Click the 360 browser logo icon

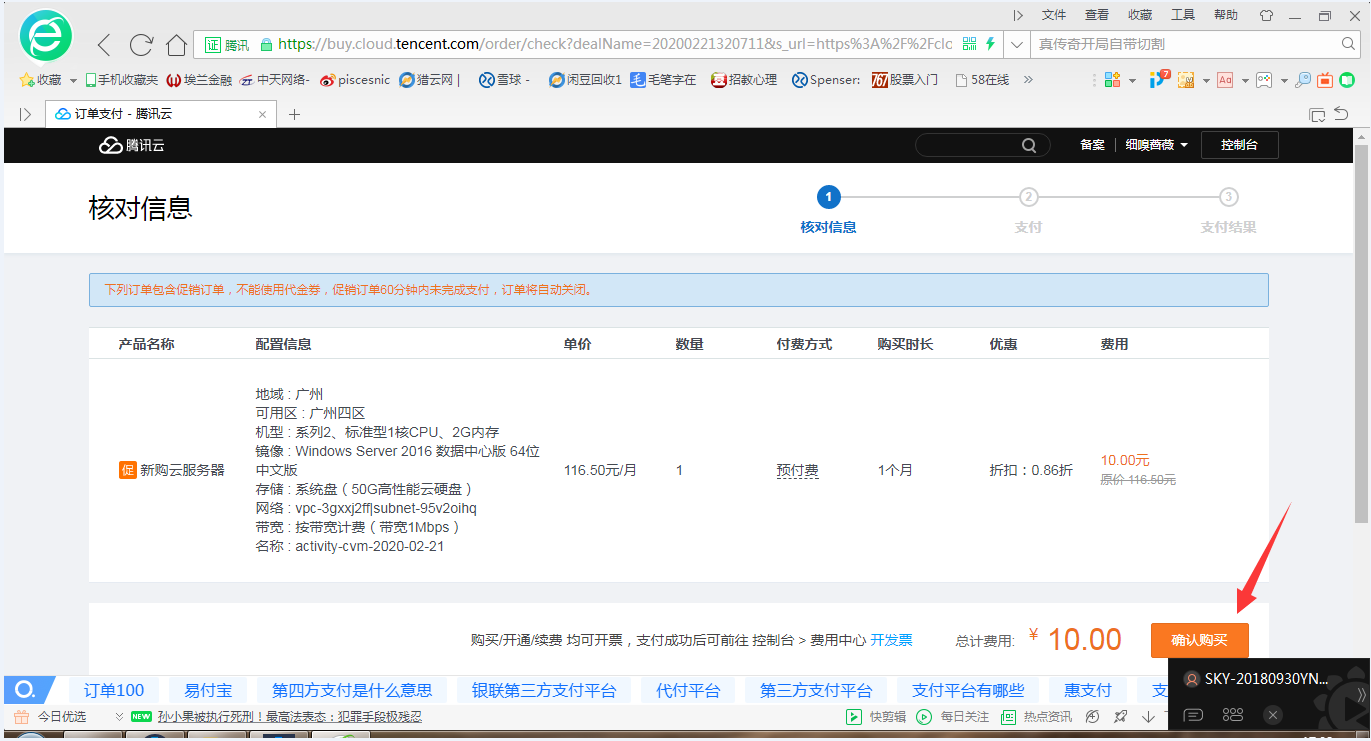(46, 36)
